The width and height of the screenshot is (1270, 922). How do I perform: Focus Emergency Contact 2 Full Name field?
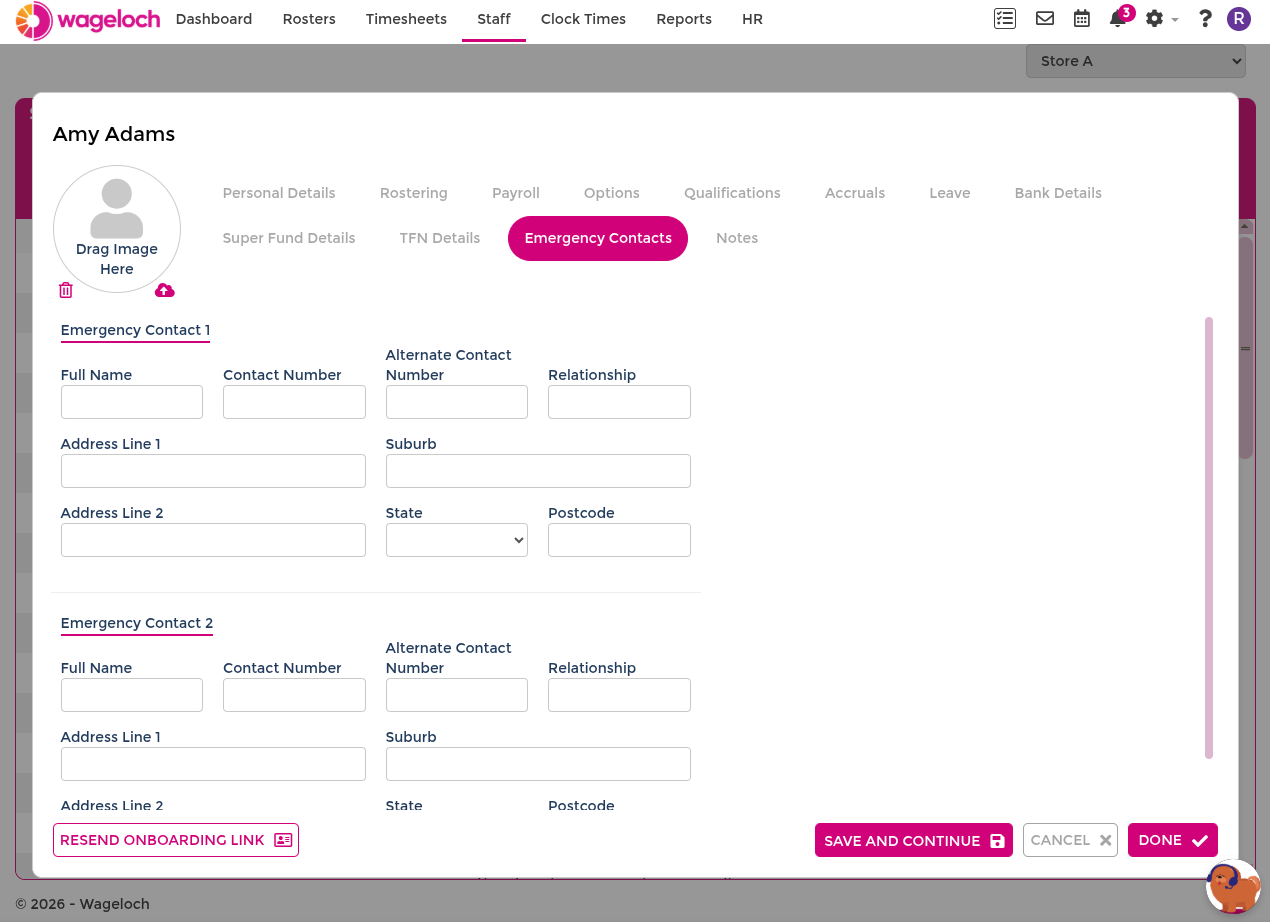(132, 695)
